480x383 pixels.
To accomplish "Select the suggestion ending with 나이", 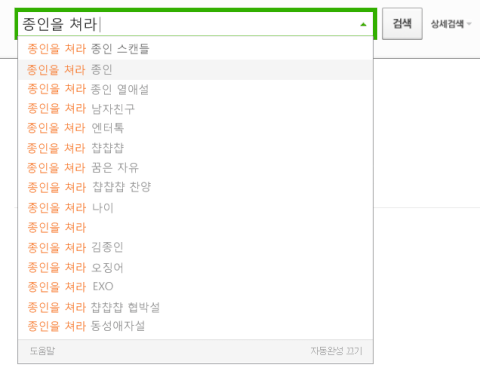I will [195, 208].
